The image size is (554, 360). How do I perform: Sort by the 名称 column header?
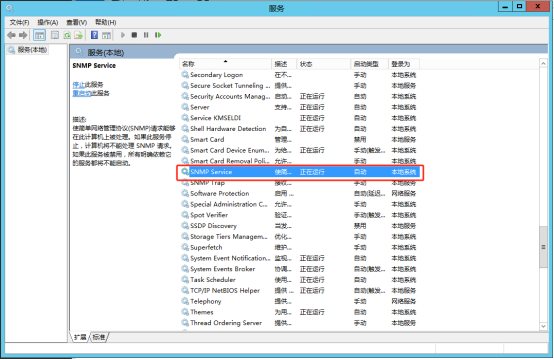[x=225, y=64]
